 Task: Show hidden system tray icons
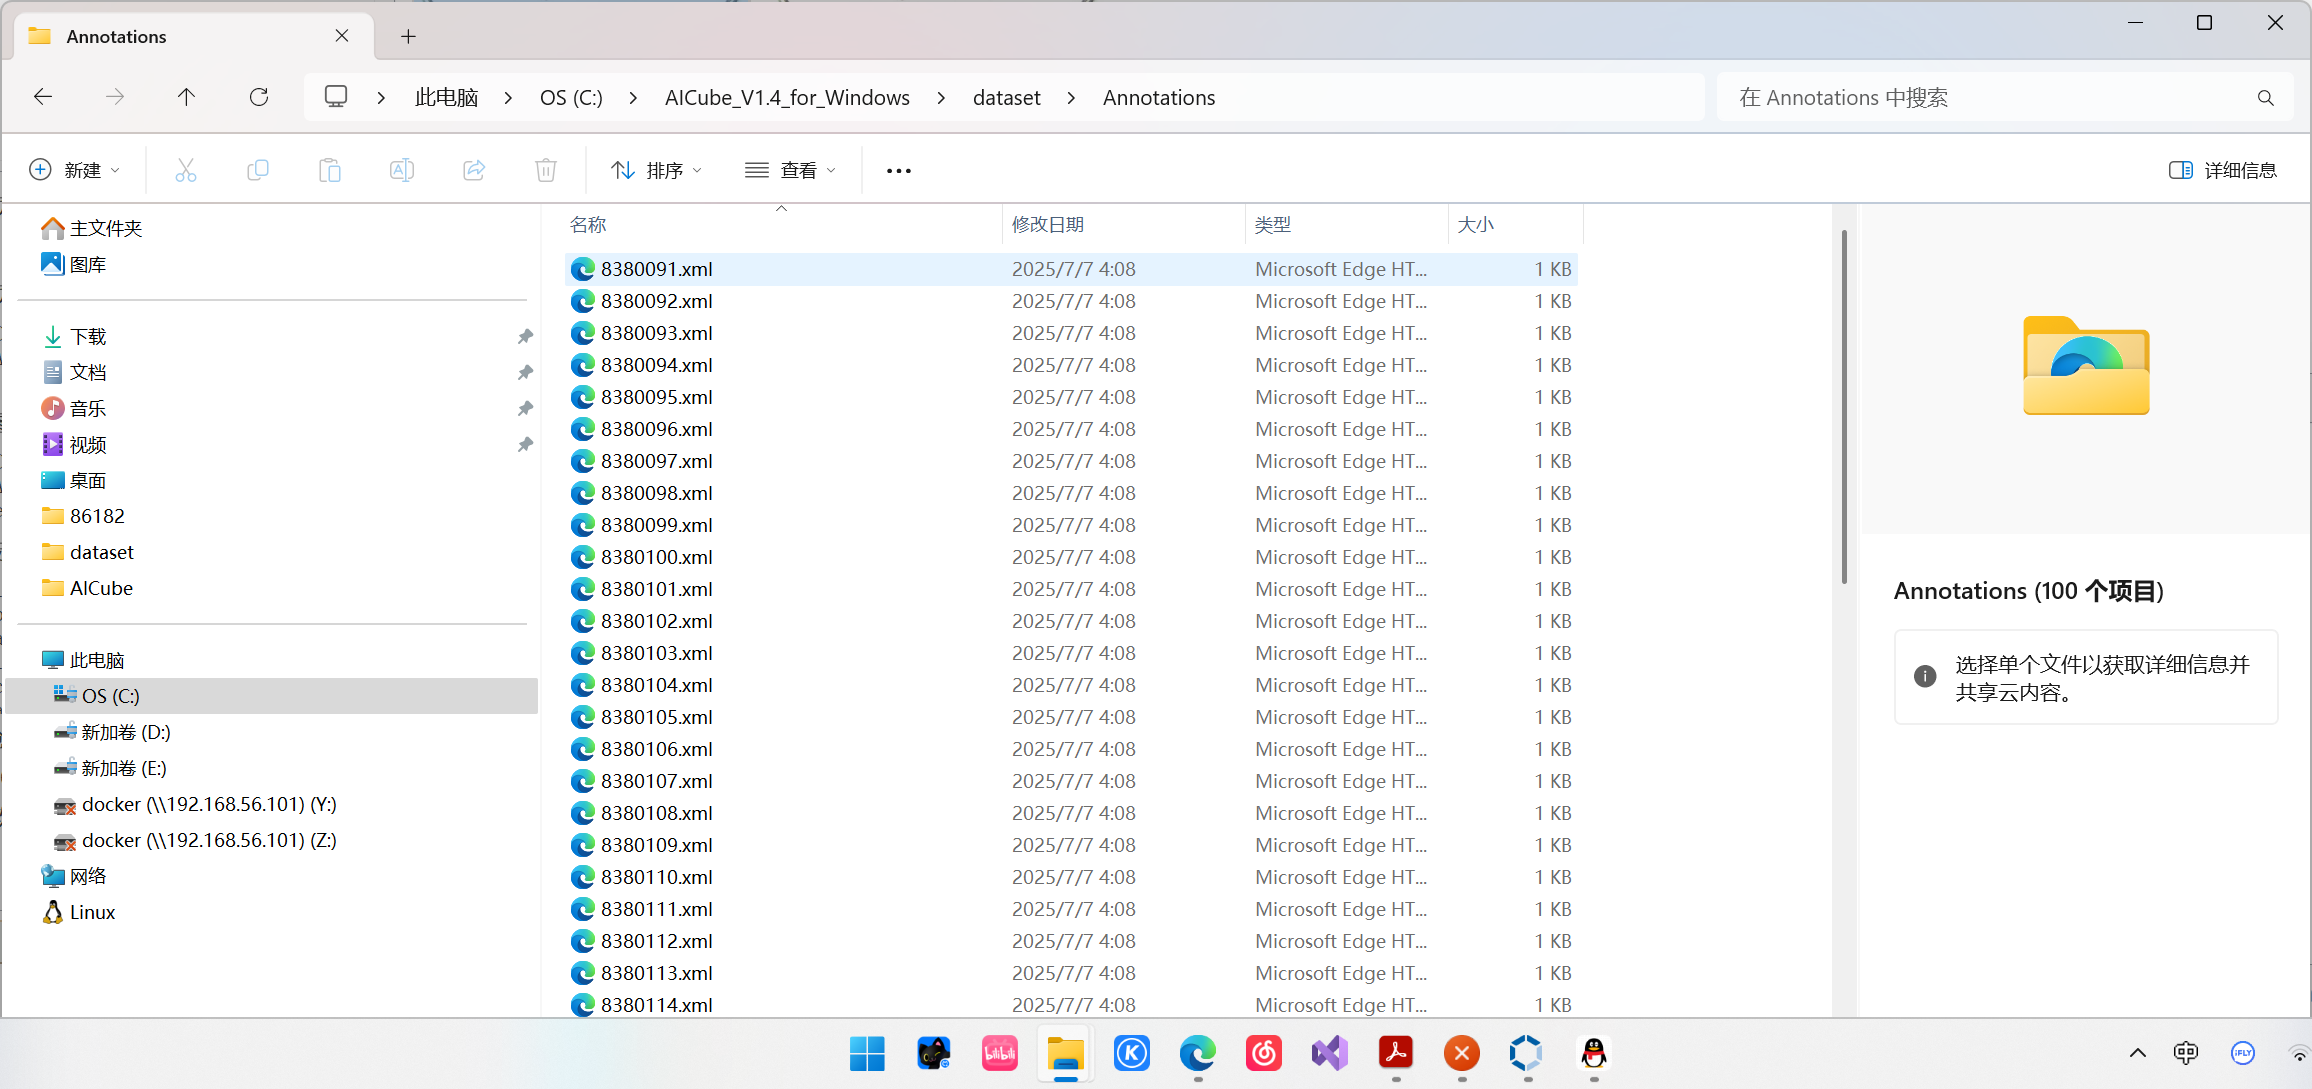point(2138,1053)
